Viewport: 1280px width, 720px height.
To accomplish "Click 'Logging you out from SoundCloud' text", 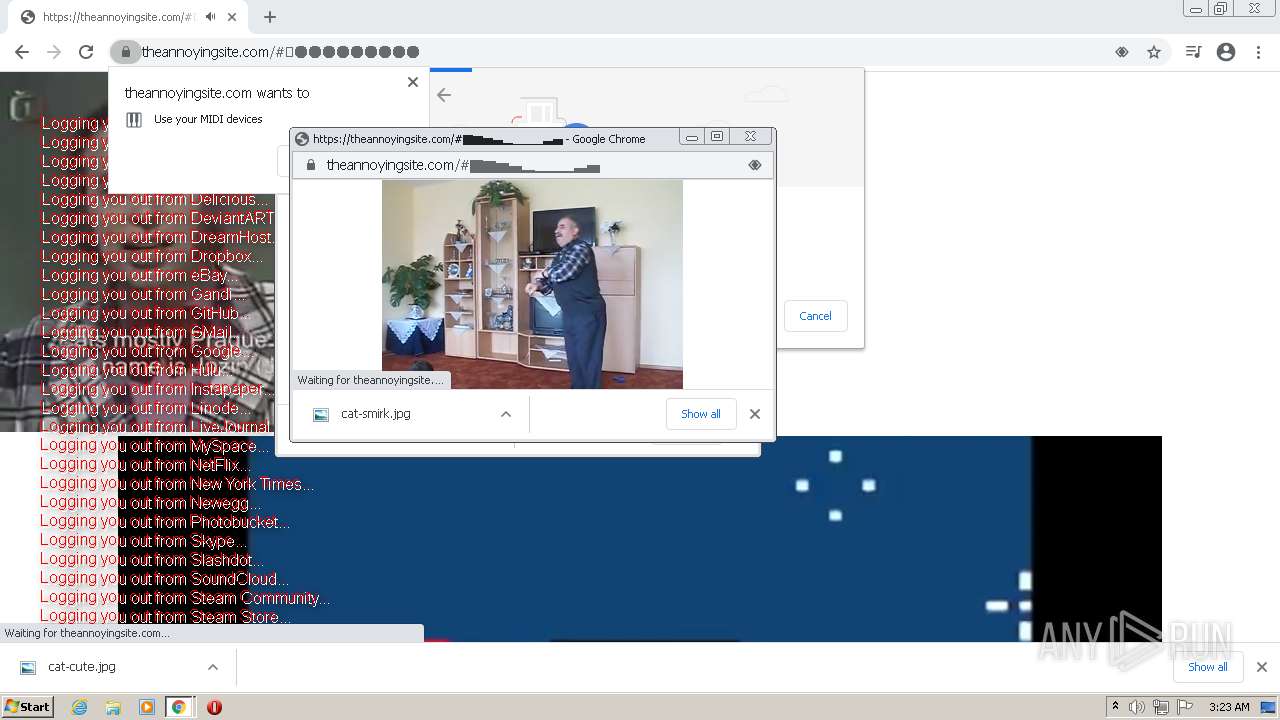I will pyautogui.click(x=165, y=579).
